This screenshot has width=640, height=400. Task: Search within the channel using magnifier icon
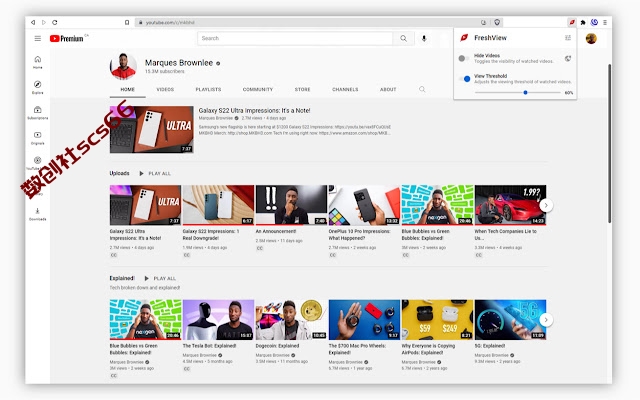click(422, 89)
